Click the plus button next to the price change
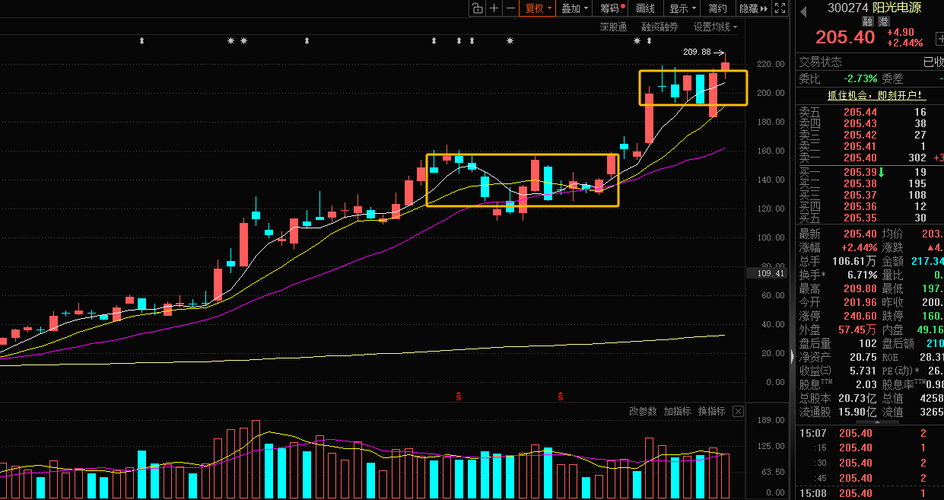The width and height of the screenshot is (944, 500). click(x=940, y=37)
